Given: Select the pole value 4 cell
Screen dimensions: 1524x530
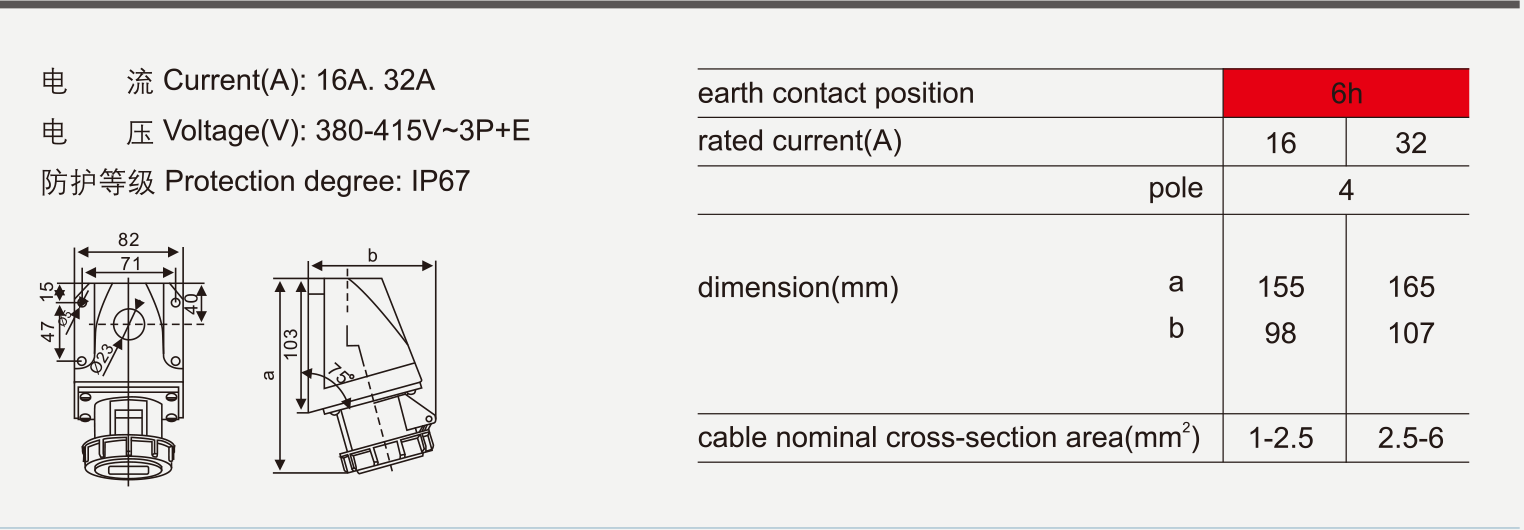Looking at the screenshot, I should [x=1346, y=190].
